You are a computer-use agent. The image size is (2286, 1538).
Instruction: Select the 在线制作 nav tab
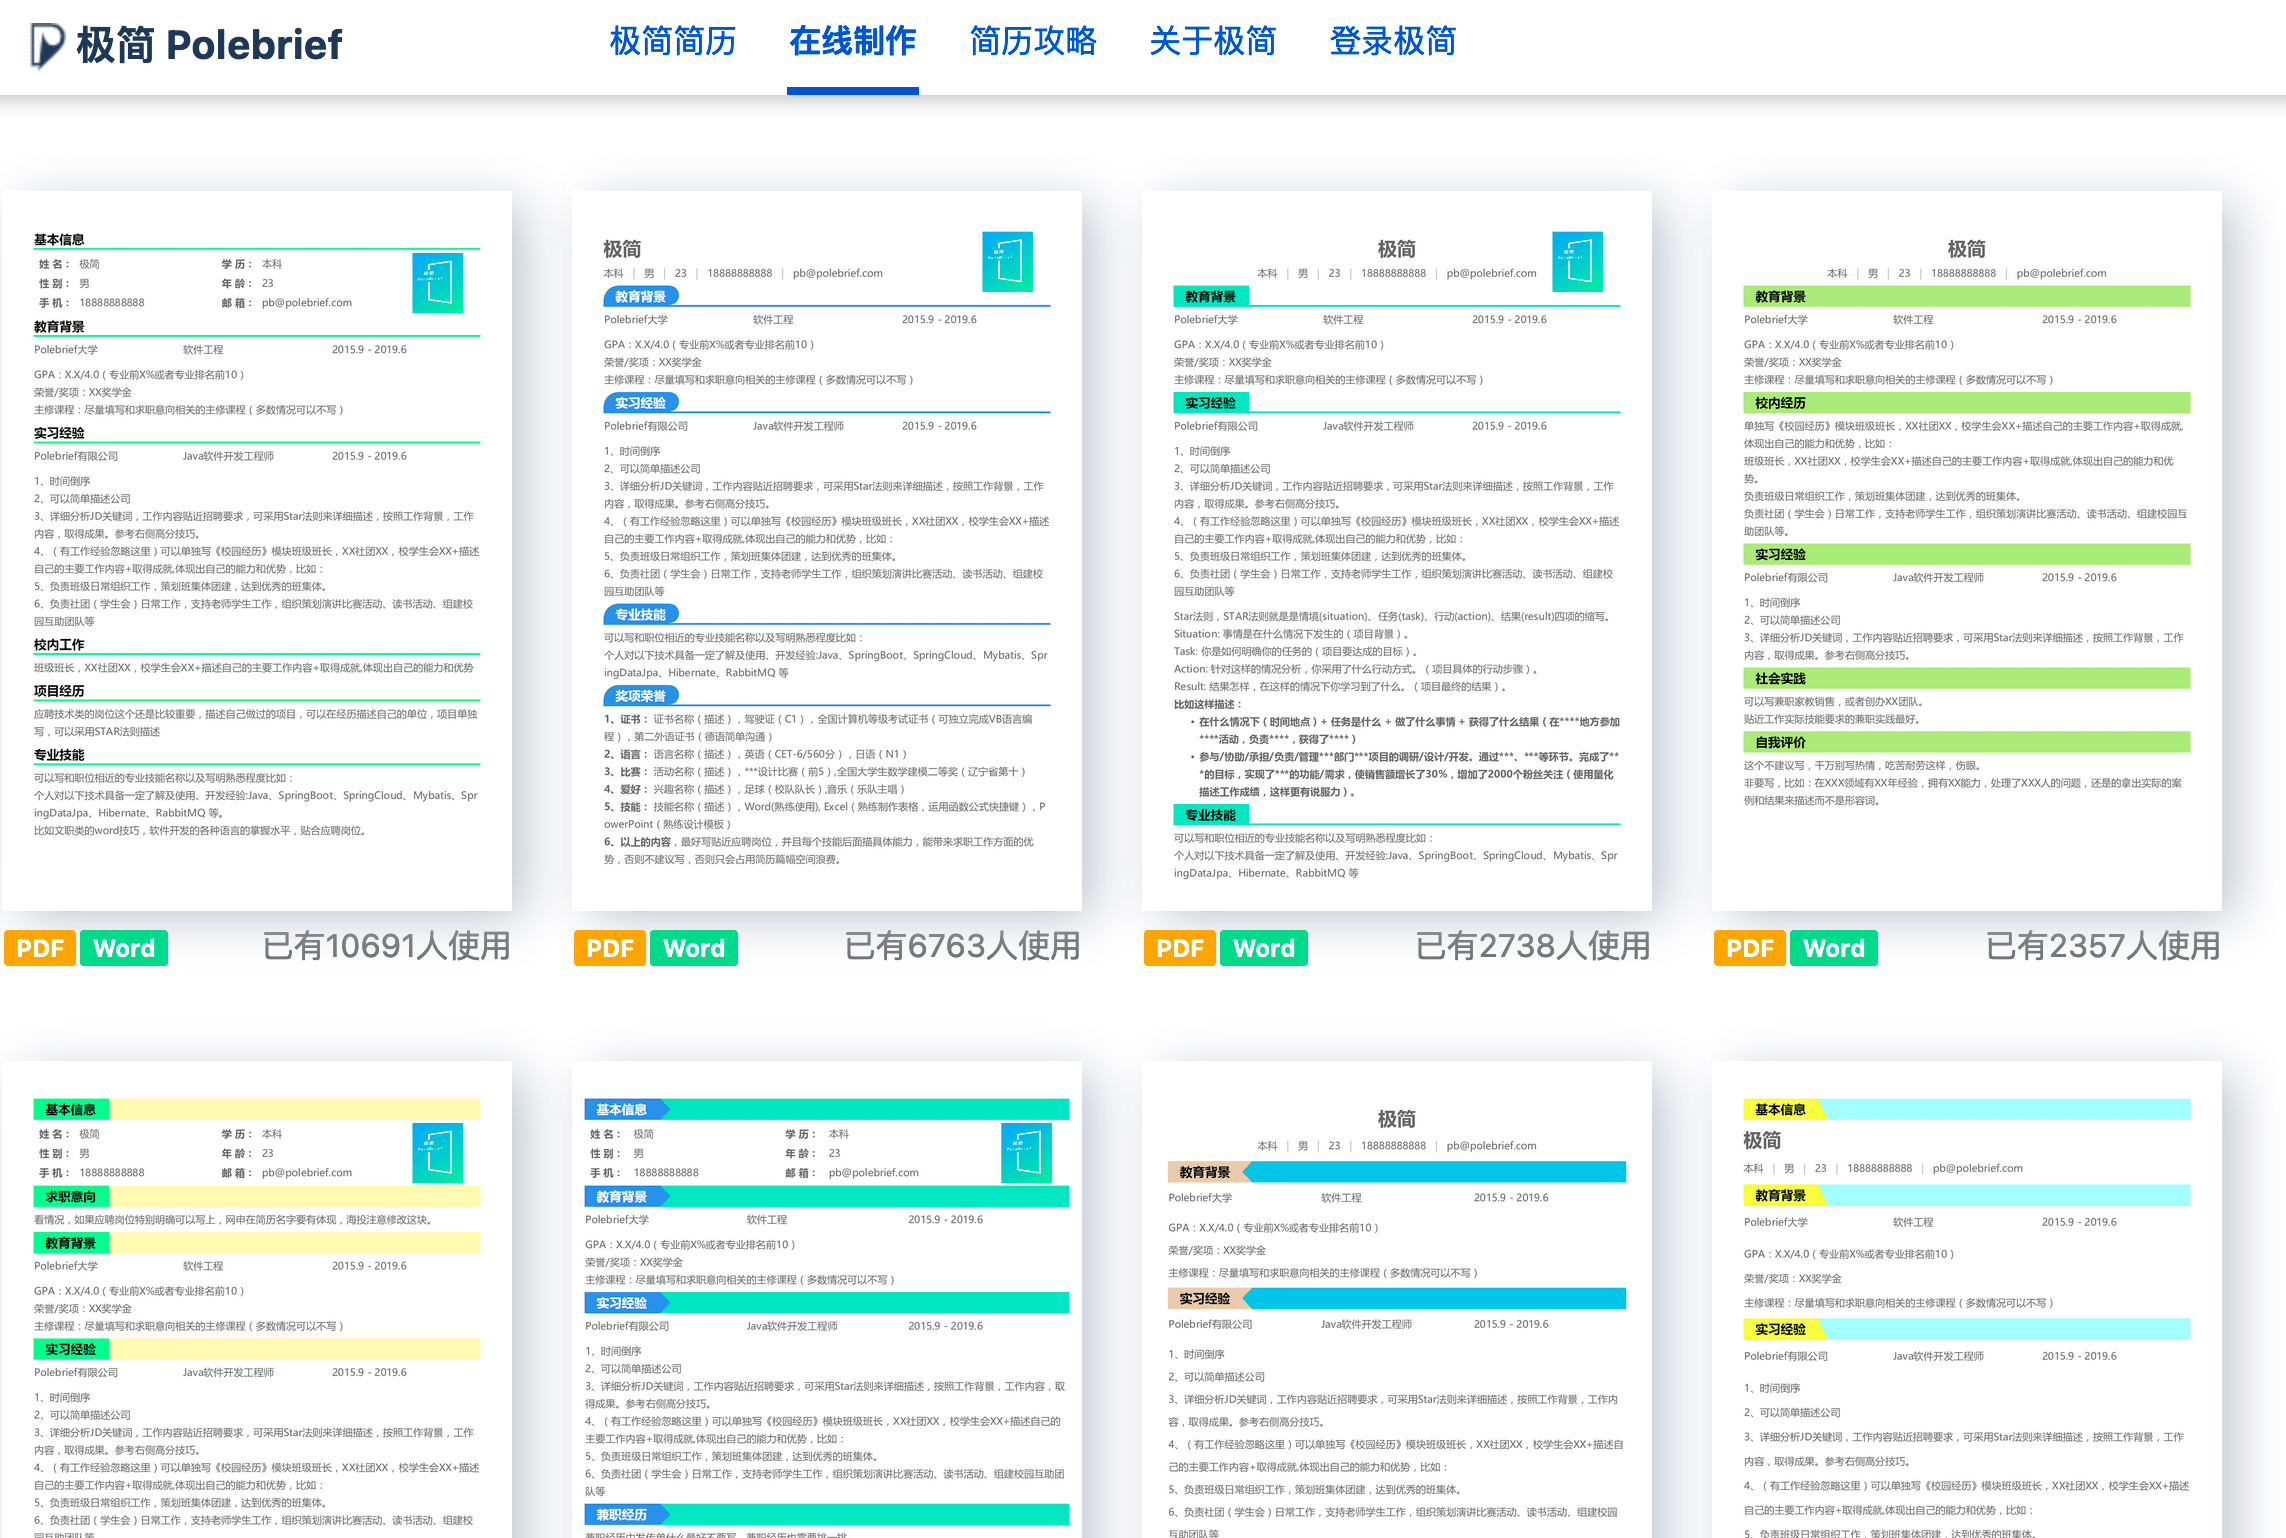(852, 42)
